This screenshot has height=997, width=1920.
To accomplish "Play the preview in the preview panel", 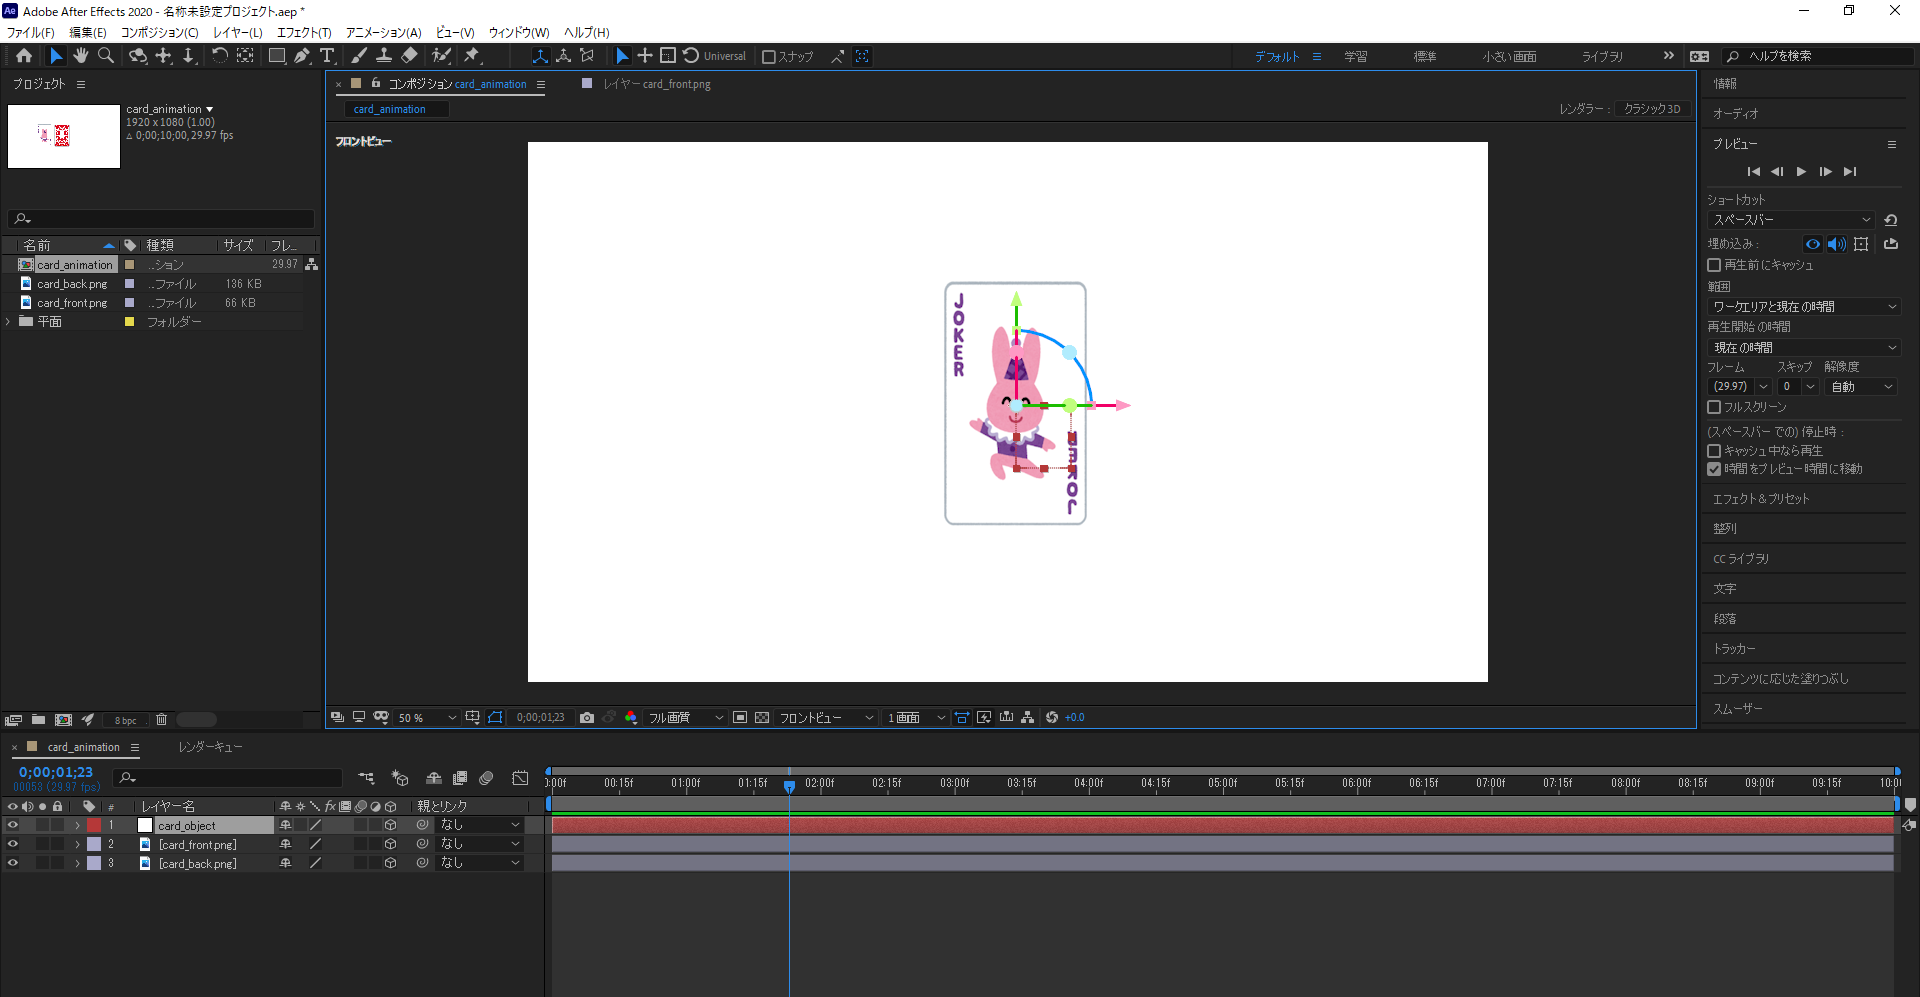I will (1800, 171).
